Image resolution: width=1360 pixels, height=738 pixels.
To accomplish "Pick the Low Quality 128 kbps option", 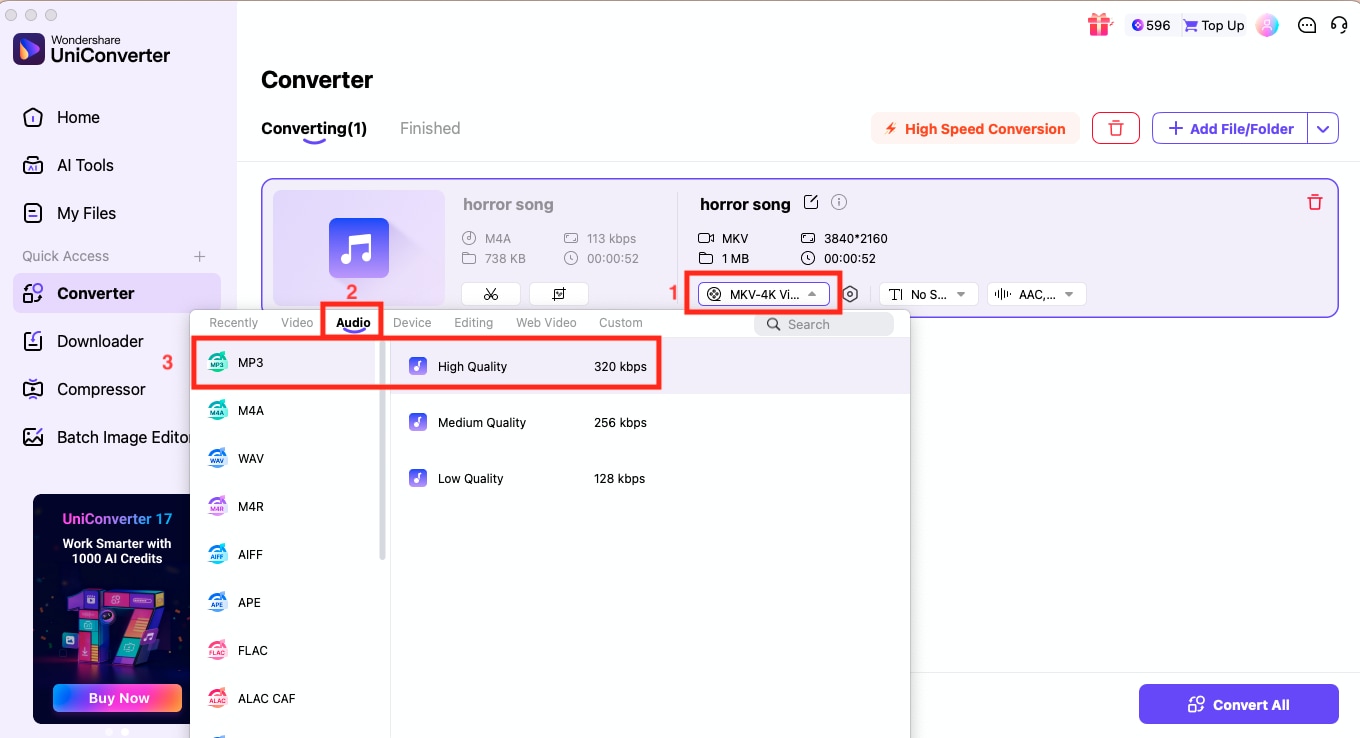I will 530,478.
